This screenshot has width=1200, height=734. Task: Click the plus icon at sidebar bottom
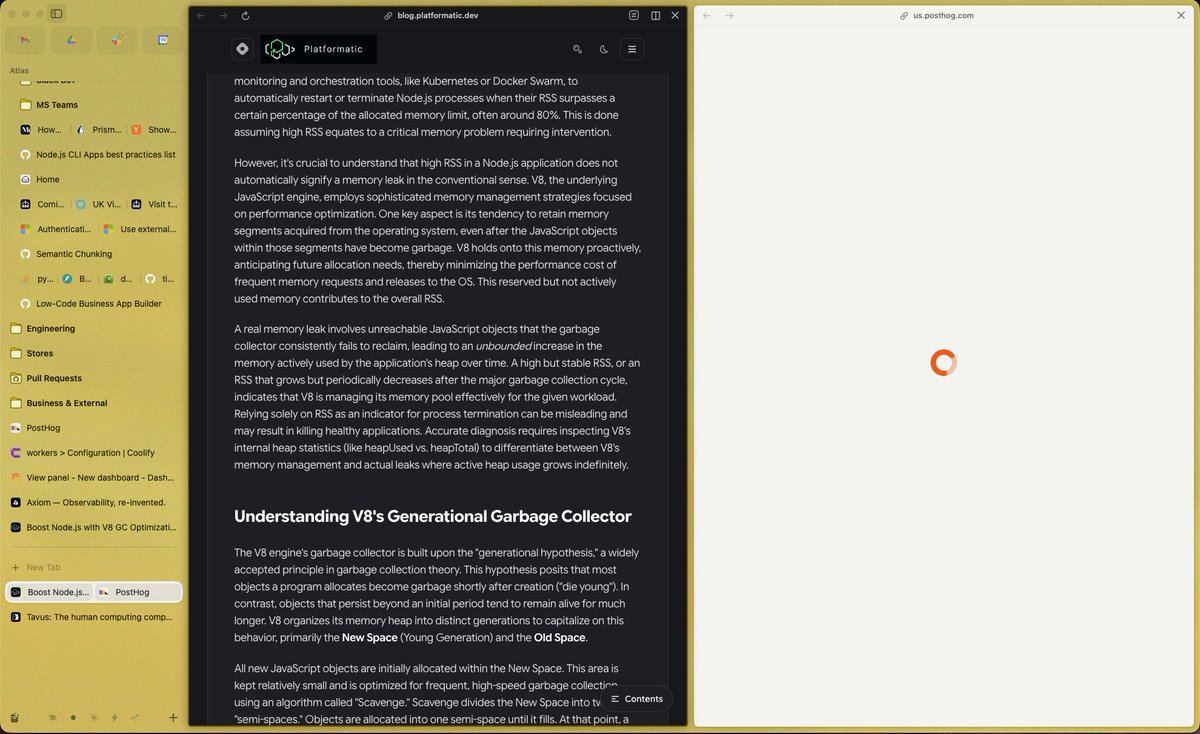pos(173,718)
